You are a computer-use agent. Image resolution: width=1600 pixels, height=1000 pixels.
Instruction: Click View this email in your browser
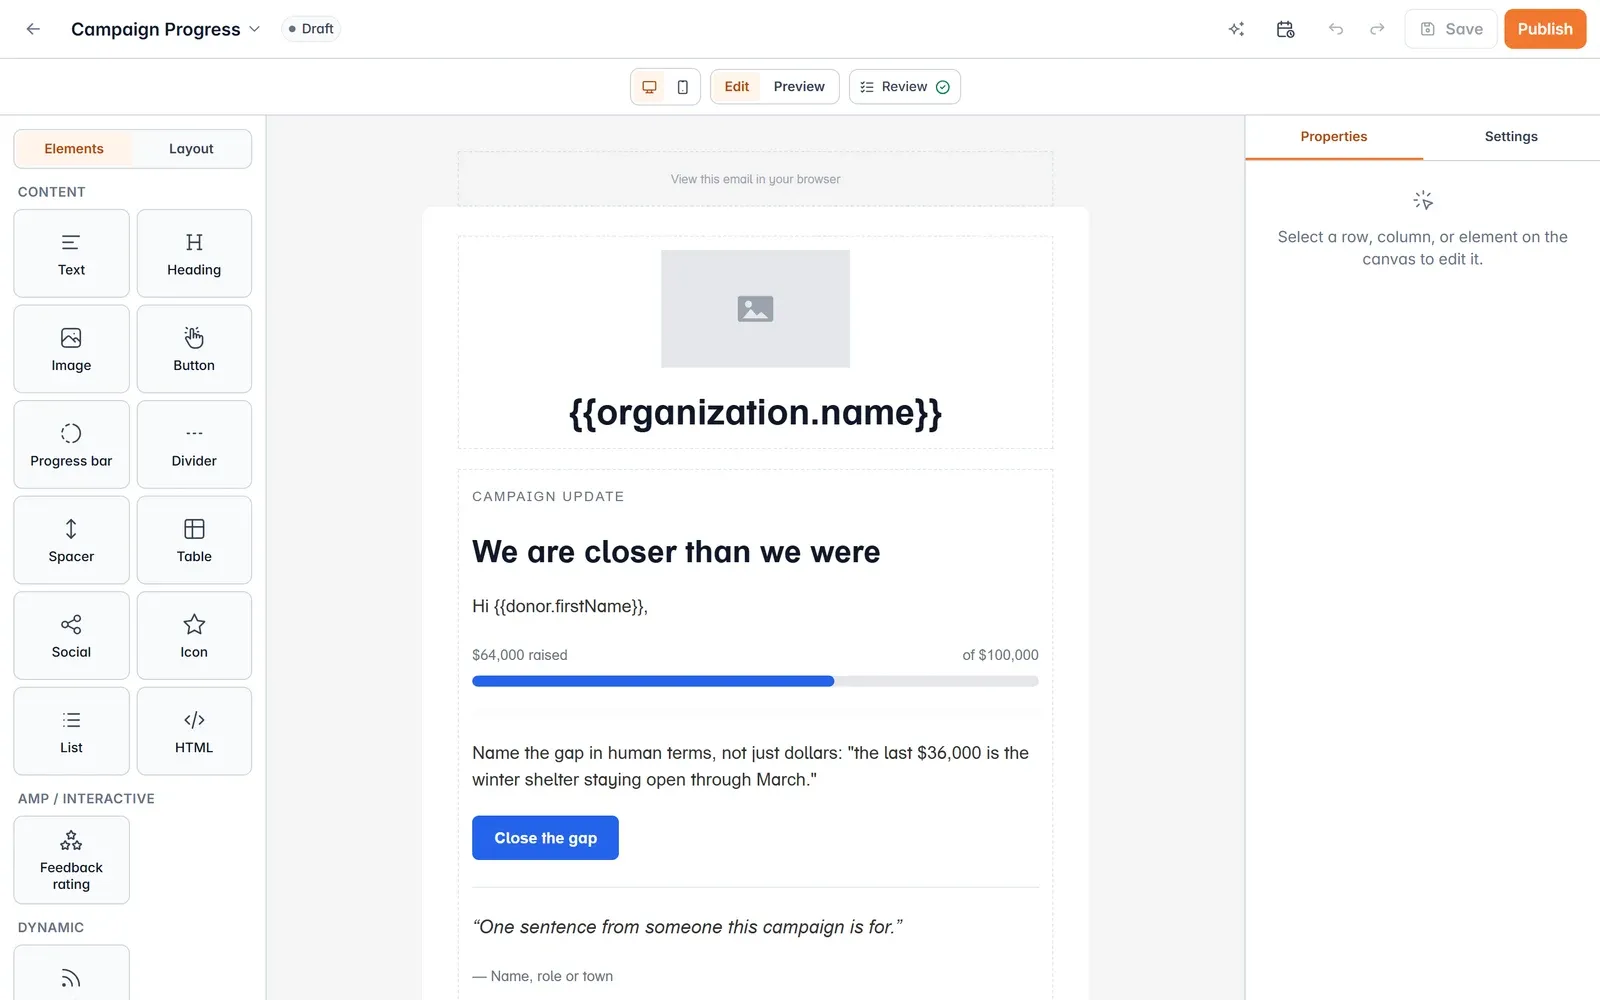click(755, 179)
